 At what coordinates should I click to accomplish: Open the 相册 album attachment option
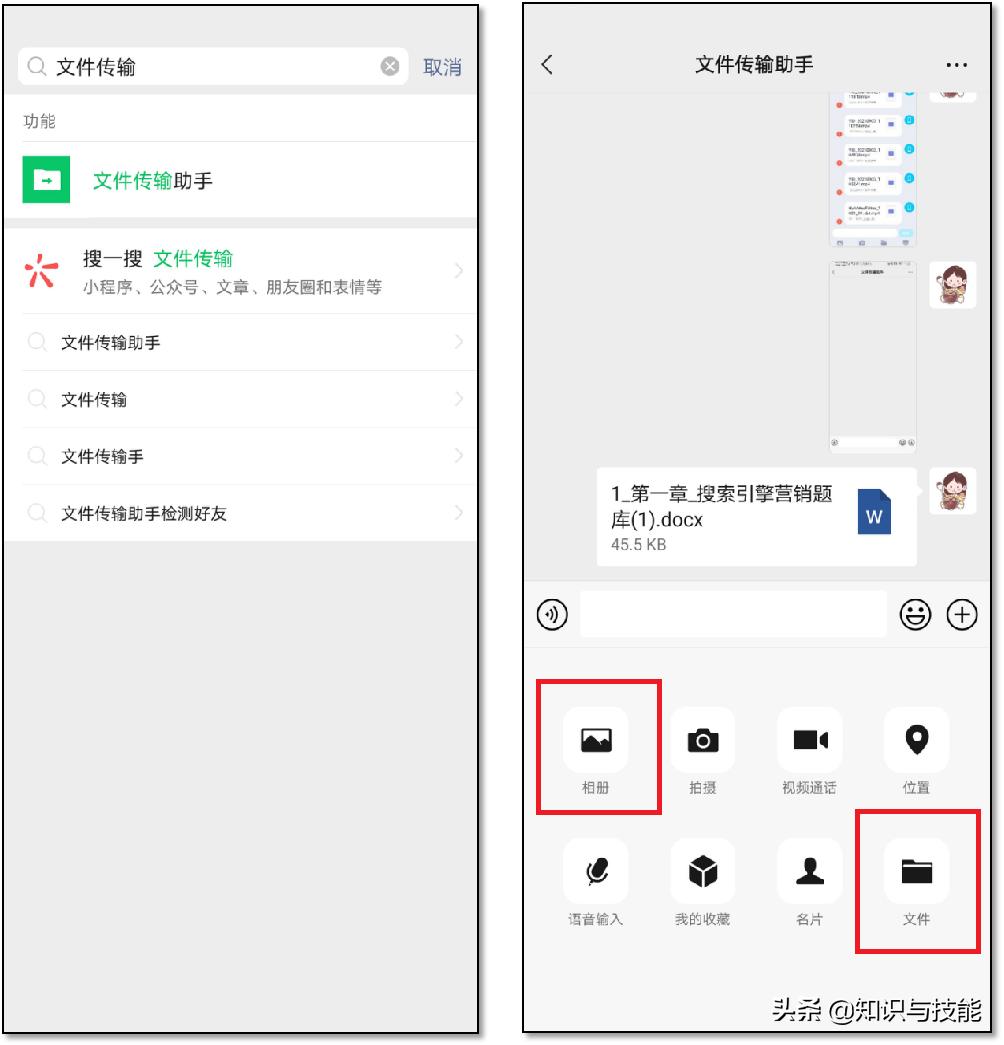tap(597, 740)
